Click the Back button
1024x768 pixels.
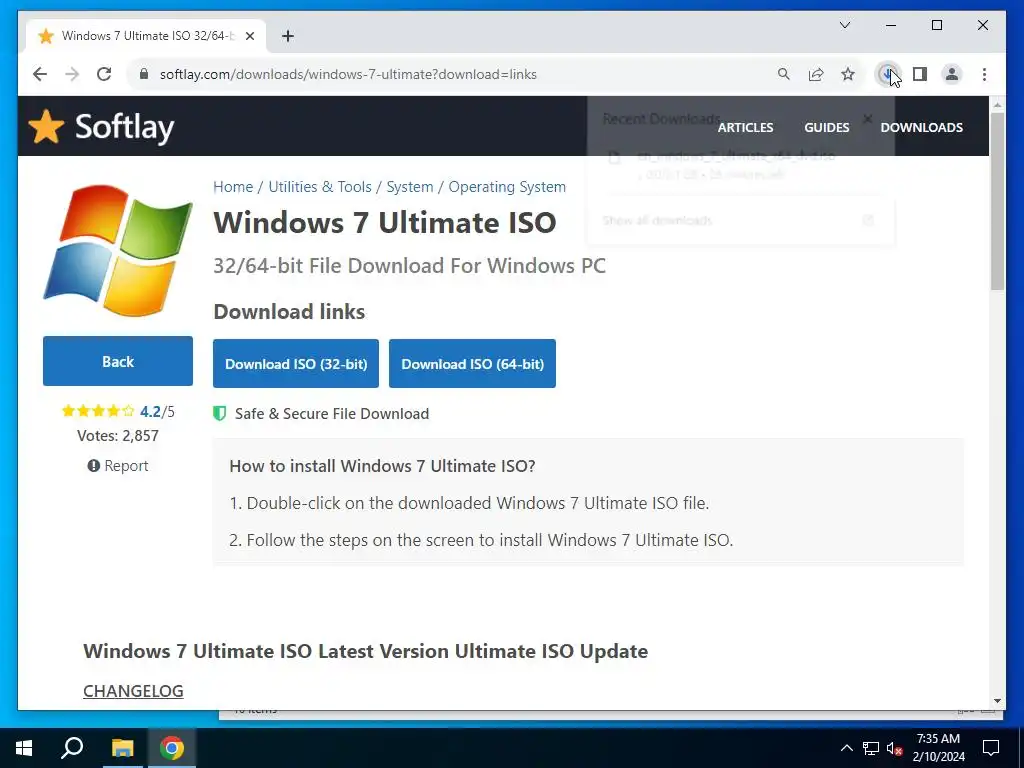tap(118, 361)
